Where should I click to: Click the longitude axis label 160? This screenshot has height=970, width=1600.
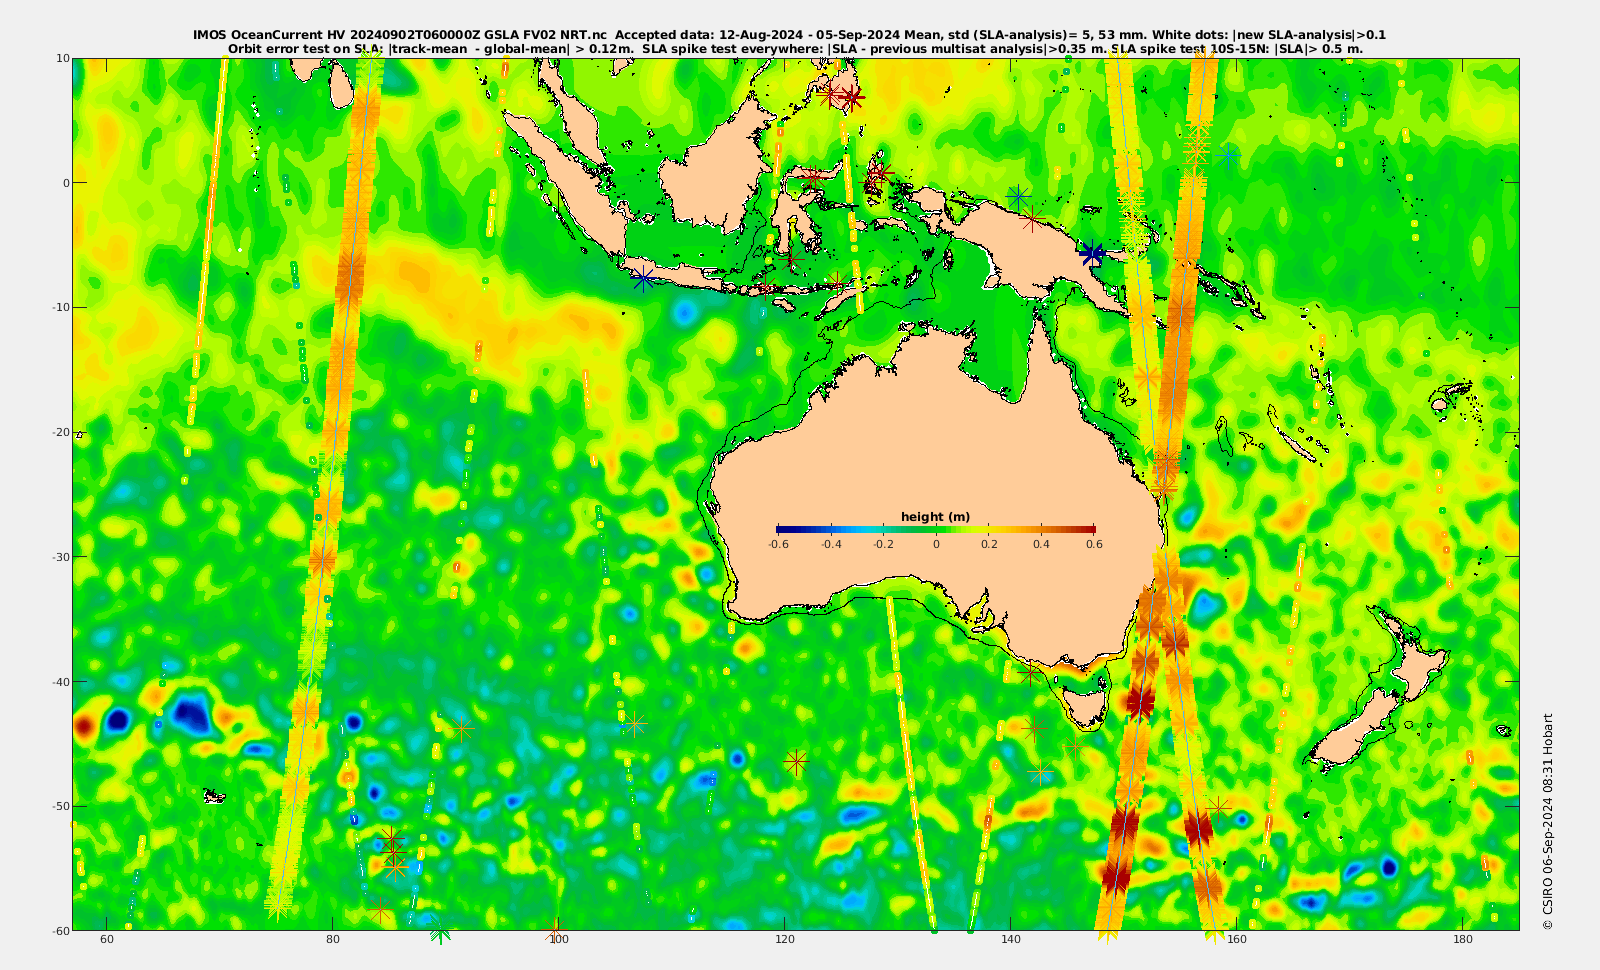pos(1237,940)
